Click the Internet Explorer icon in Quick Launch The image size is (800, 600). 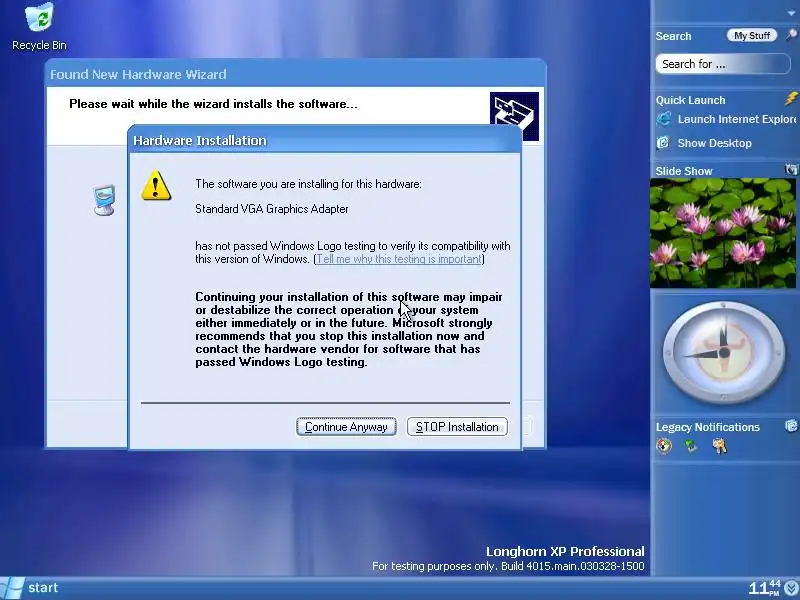coord(664,119)
